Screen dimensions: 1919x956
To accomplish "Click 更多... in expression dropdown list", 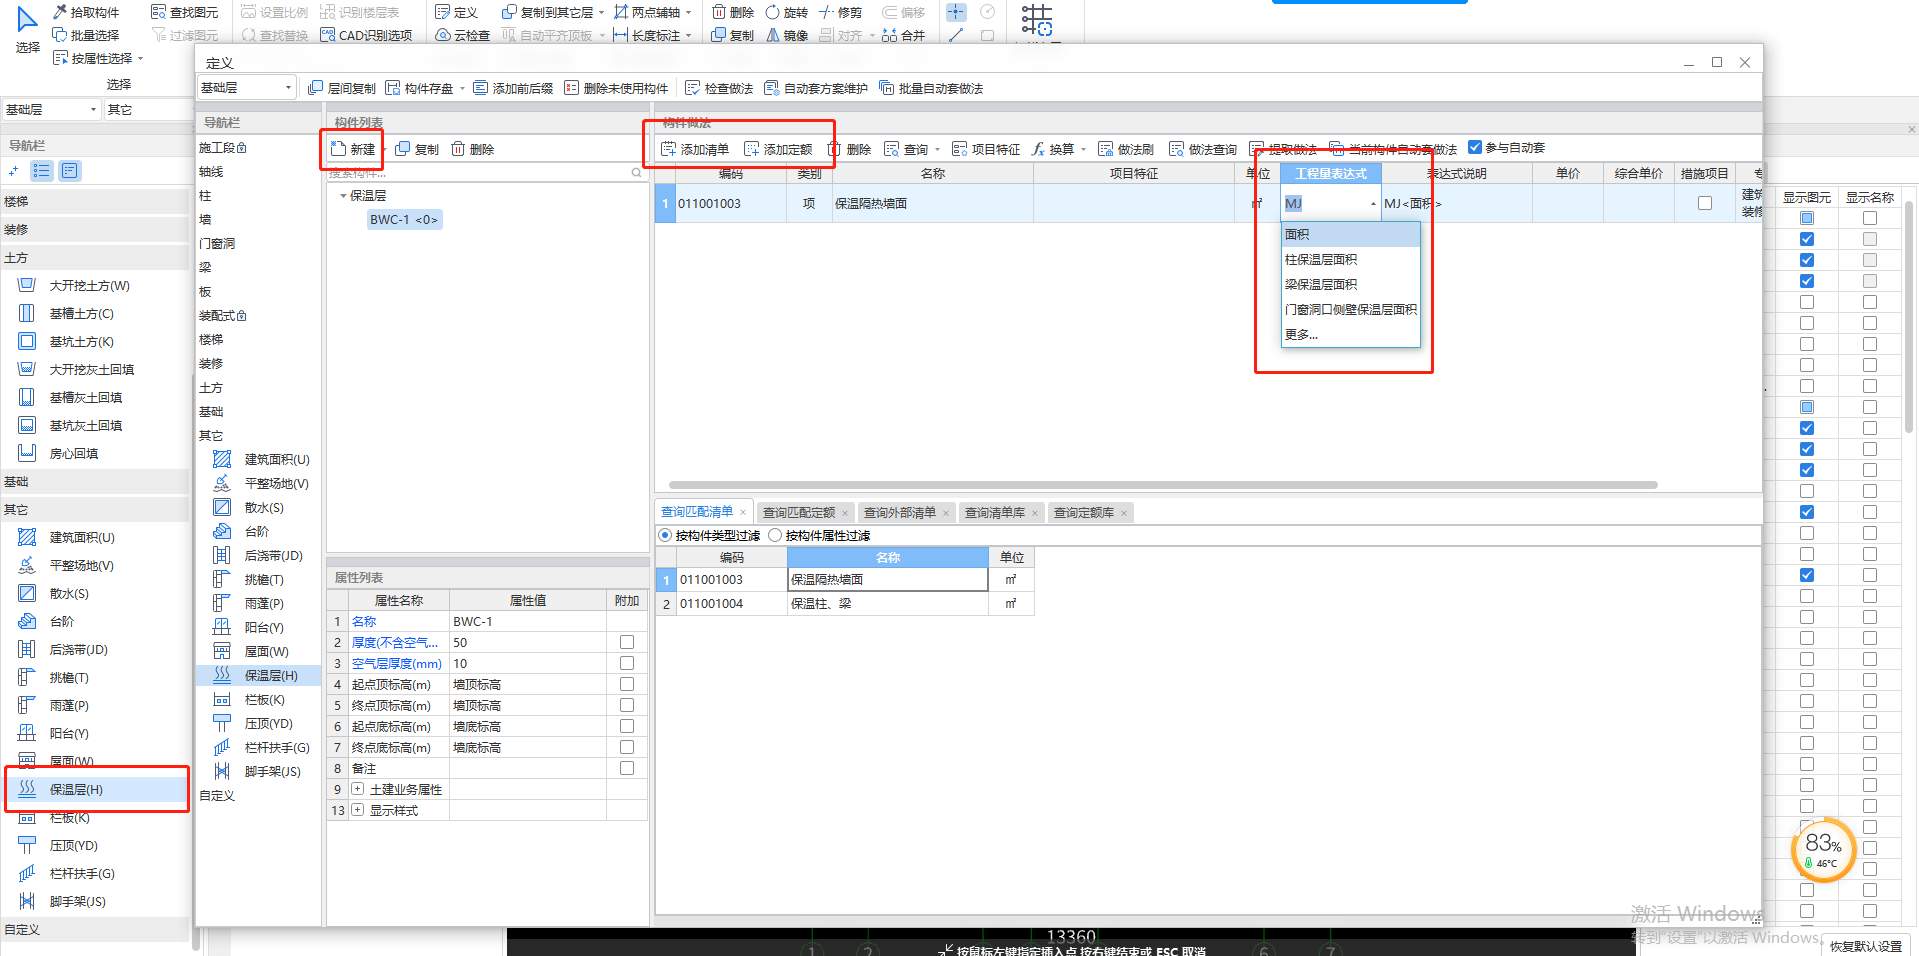I will click(x=1350, y=334).
